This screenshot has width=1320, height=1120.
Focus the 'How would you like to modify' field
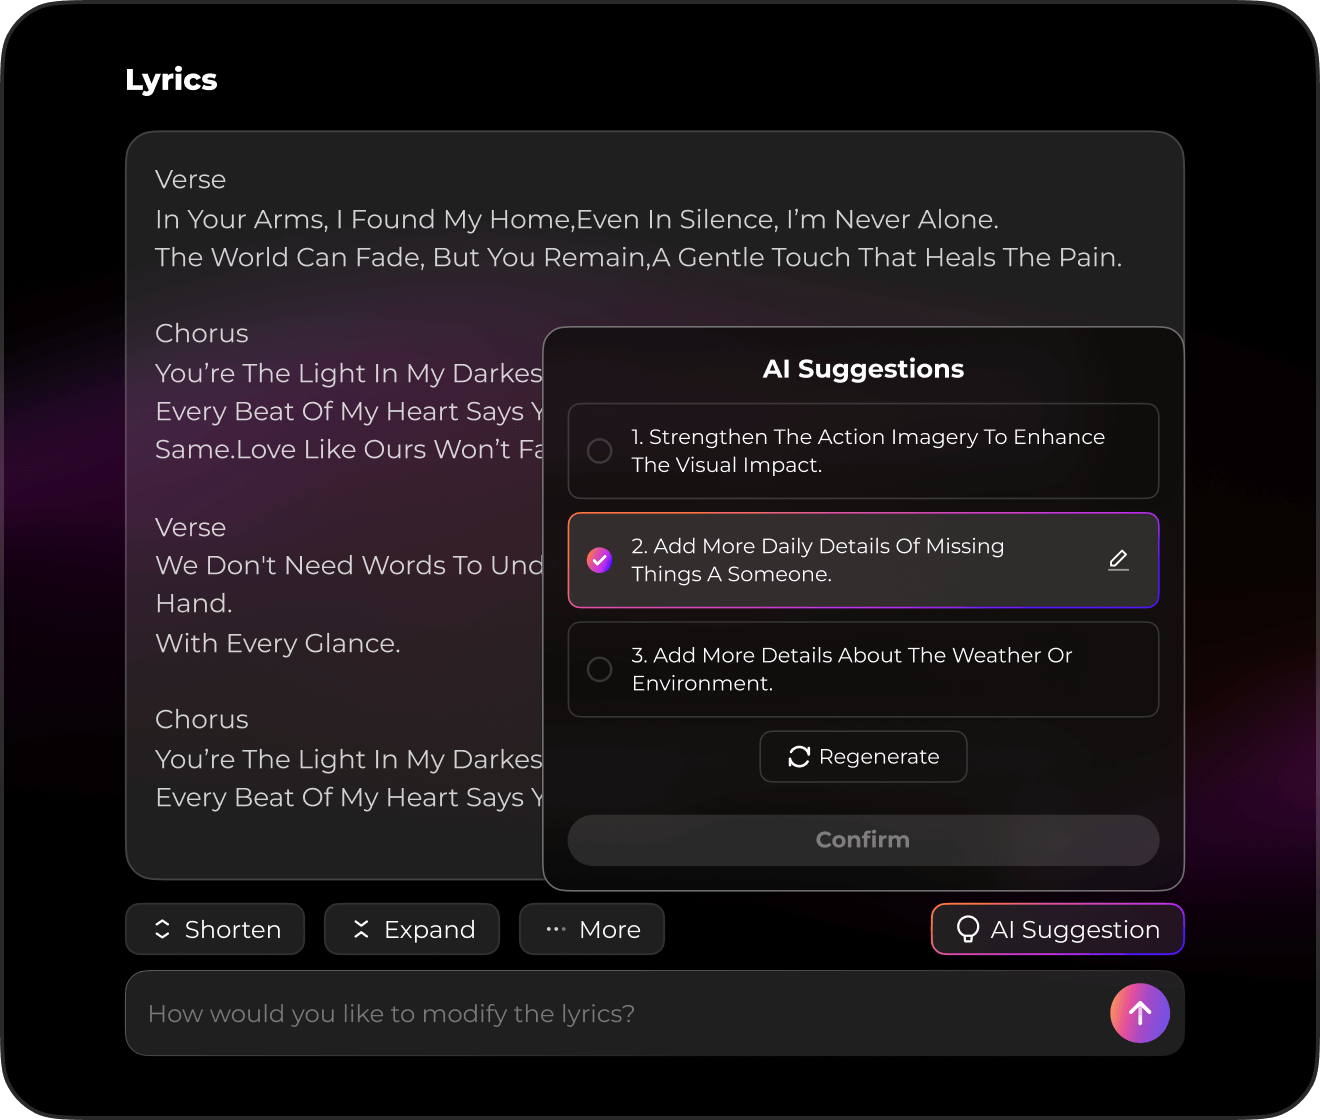pyautogui.click(x=620, y=1013)
